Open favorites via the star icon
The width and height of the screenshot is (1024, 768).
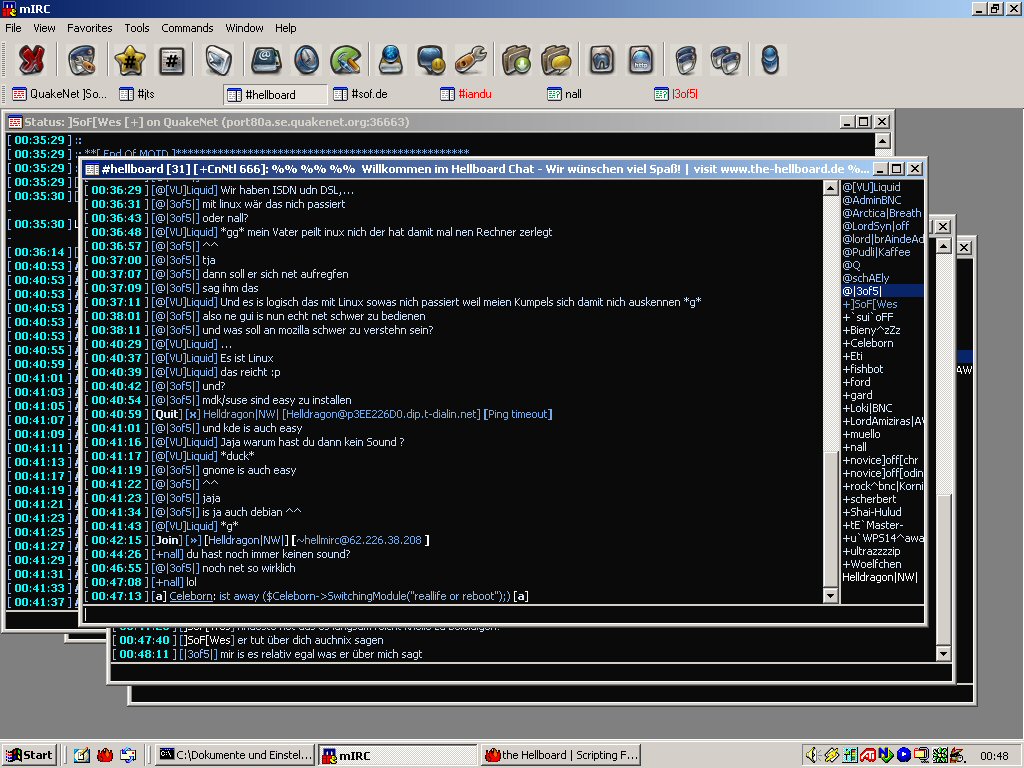[x=129, y=61]
